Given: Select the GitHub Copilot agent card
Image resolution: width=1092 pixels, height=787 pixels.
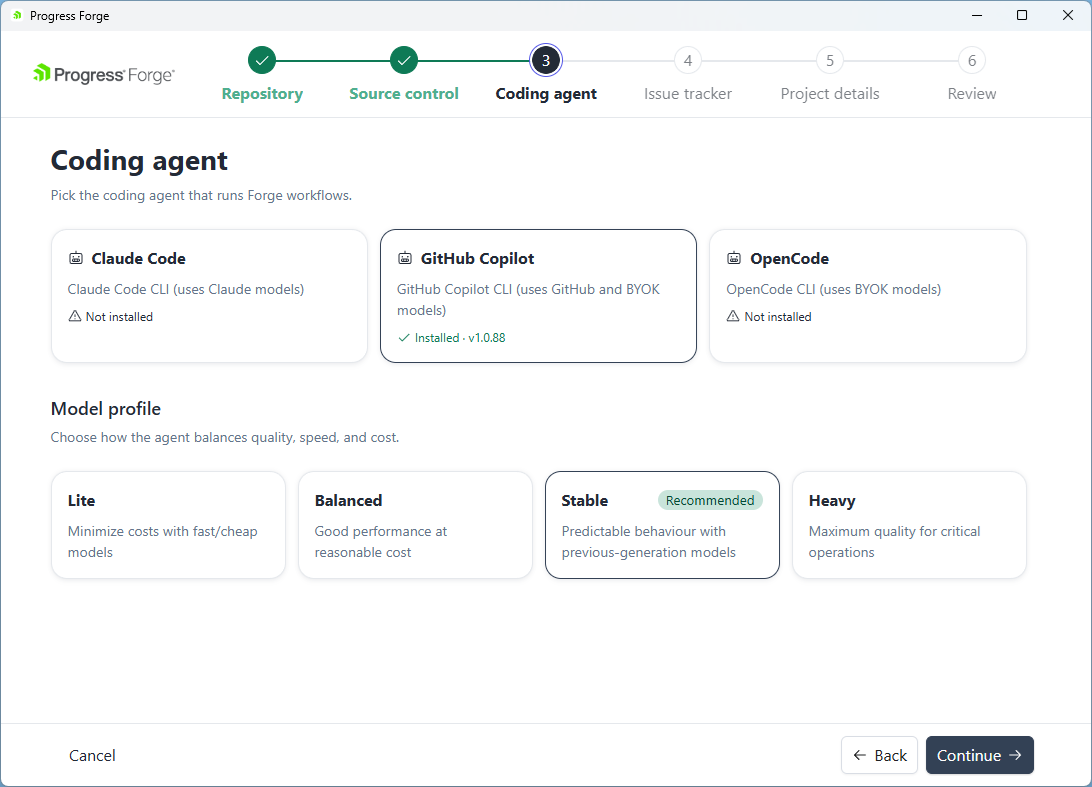Looking at the screenshot, I should click(x=538, y=296).
